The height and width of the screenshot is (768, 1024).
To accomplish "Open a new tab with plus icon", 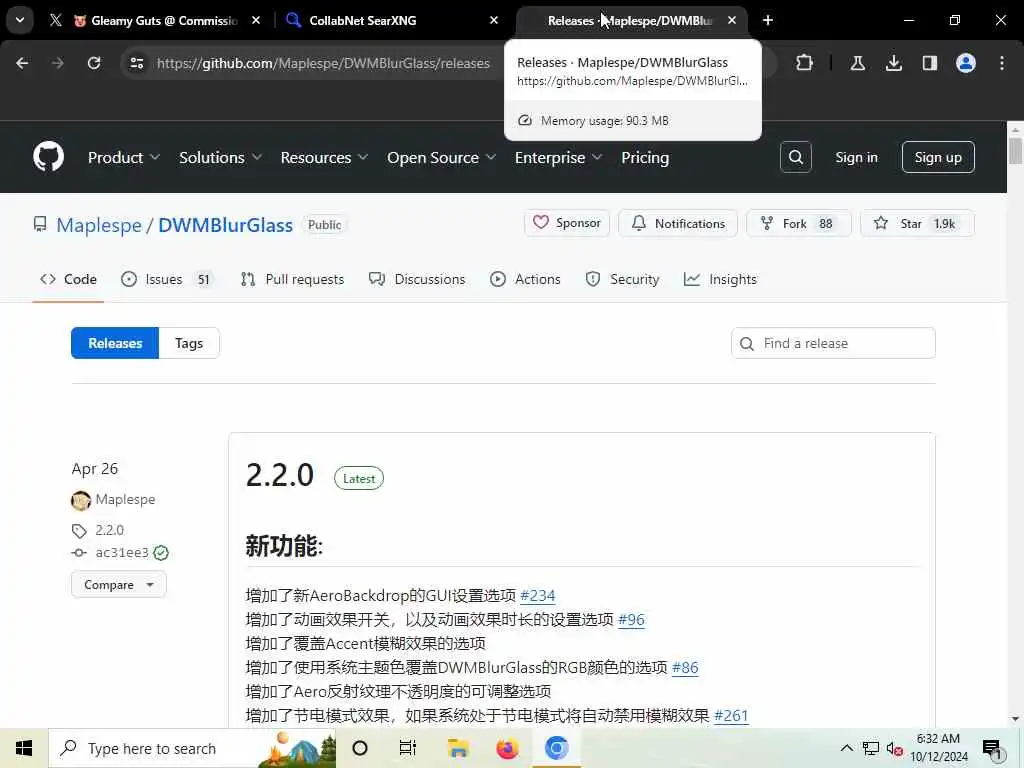I will click(x=768, y=20).
